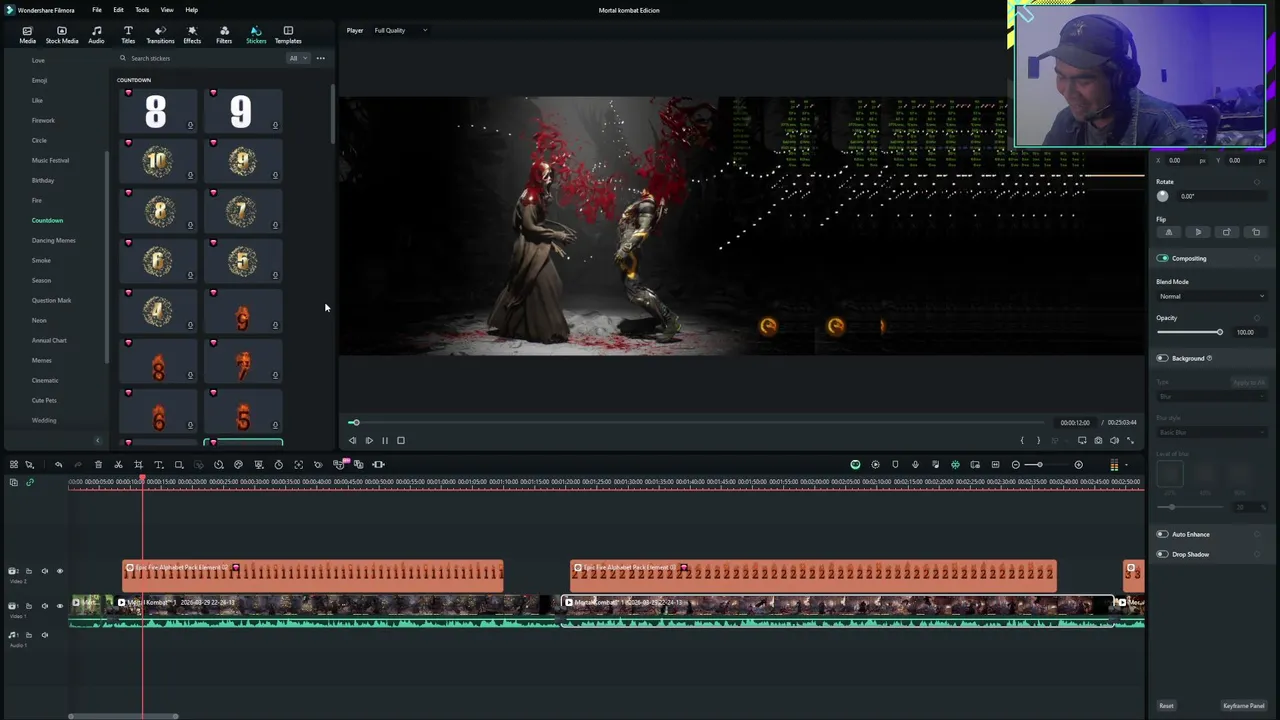Select the white number 9 countdown sticker
1280x720 pixels.
[x=242, y=111]
